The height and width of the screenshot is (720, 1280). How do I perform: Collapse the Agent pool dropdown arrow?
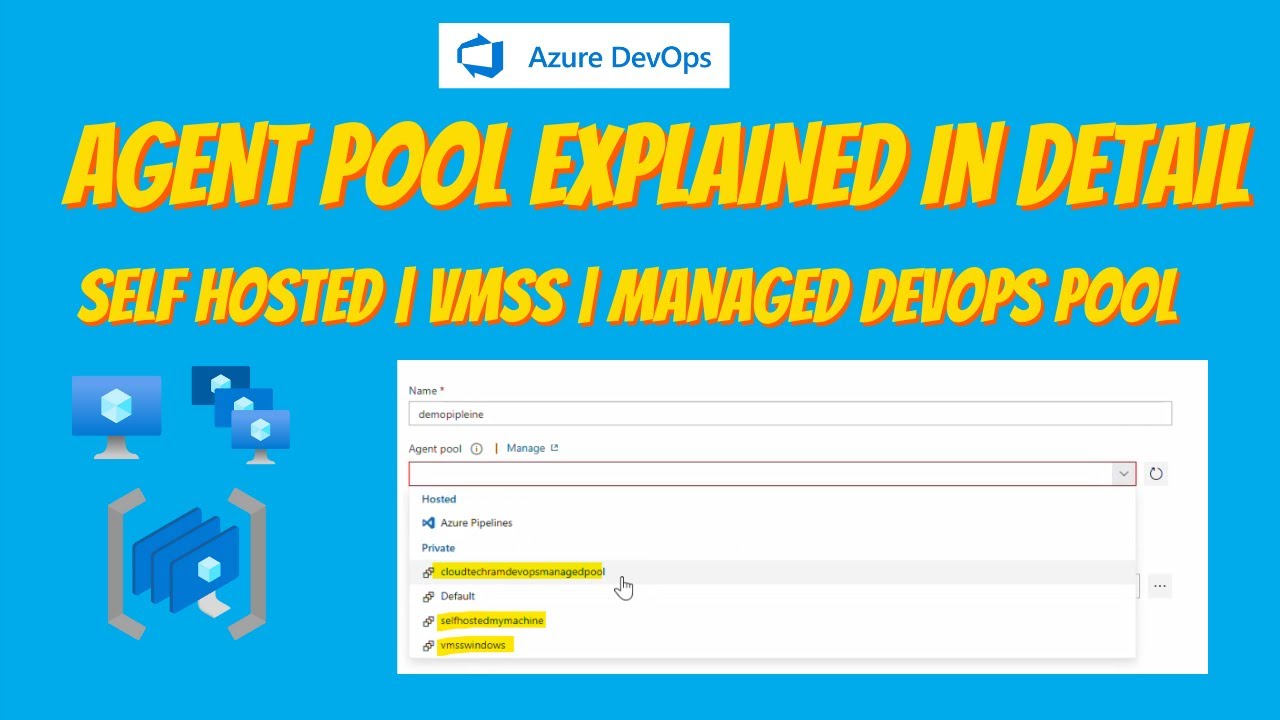(1124, 474)
